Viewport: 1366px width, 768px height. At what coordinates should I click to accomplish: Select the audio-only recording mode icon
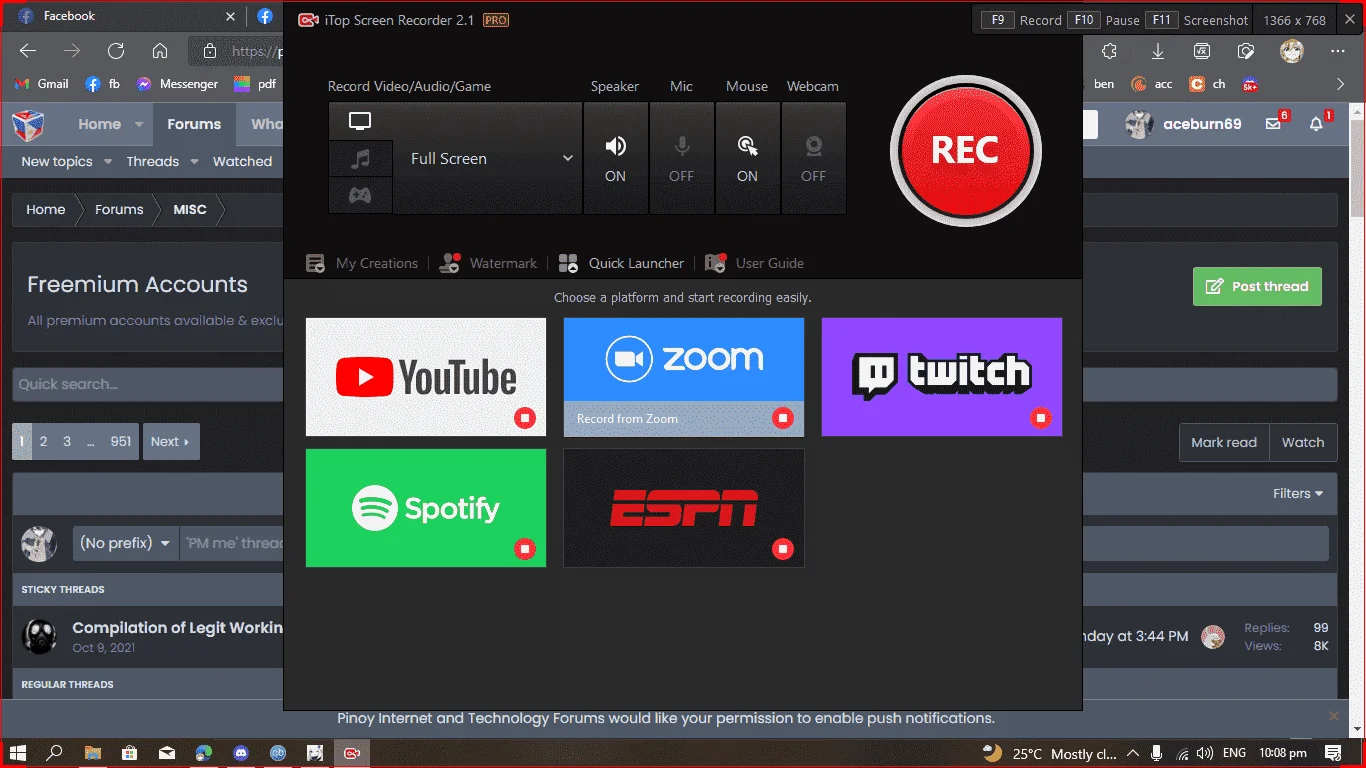360,159
